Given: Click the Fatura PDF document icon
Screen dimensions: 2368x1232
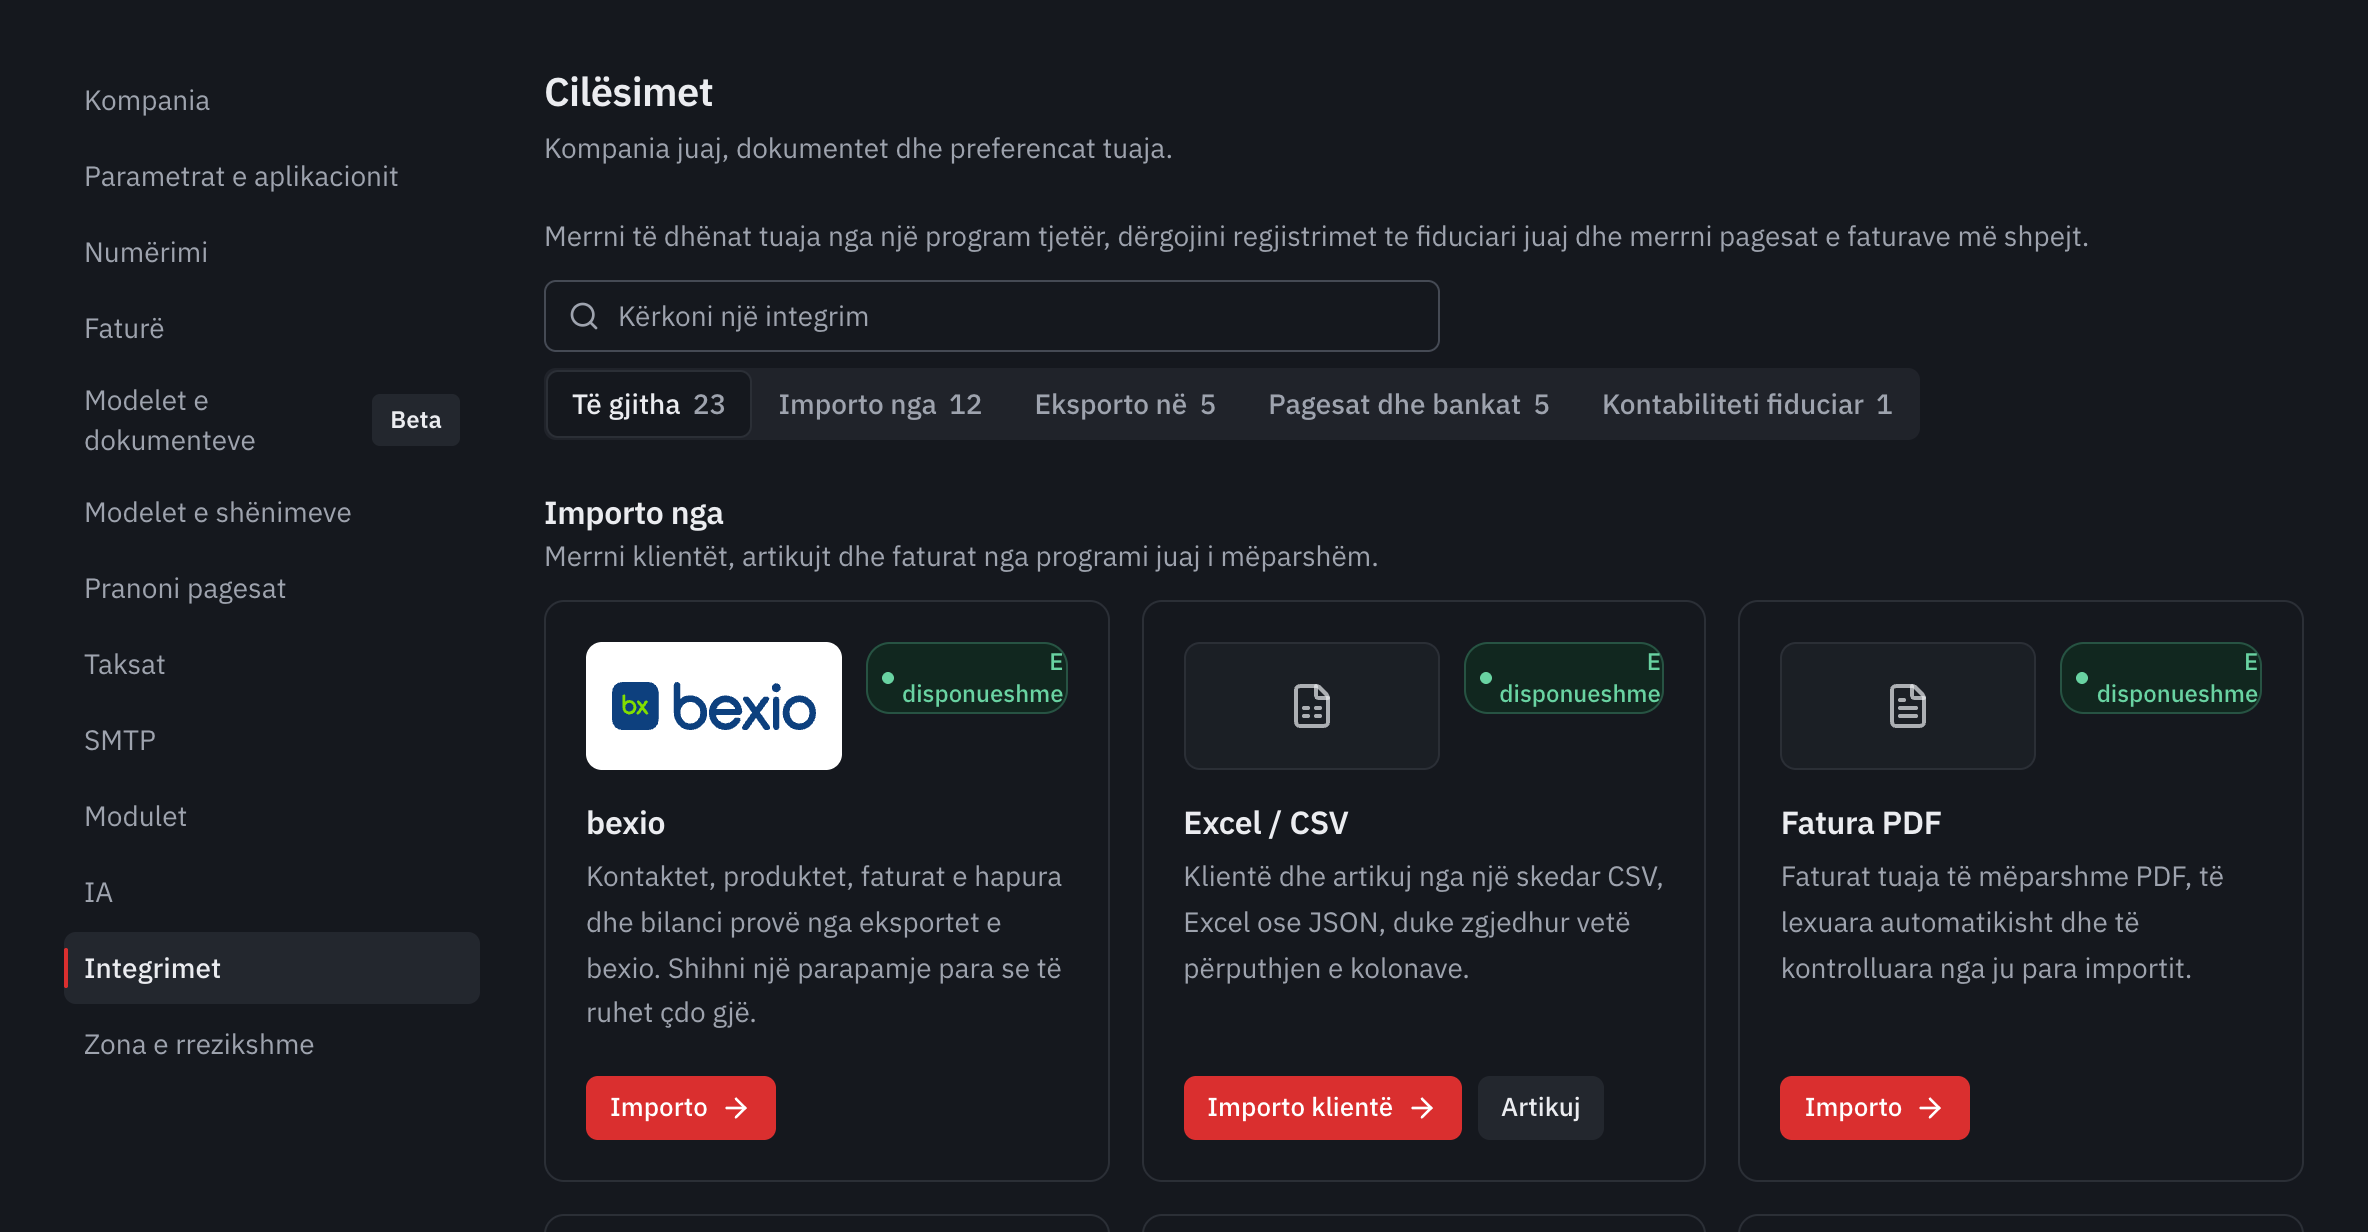Looking at the screenshot, I should pyautogui.click(x=1908, y=706).
